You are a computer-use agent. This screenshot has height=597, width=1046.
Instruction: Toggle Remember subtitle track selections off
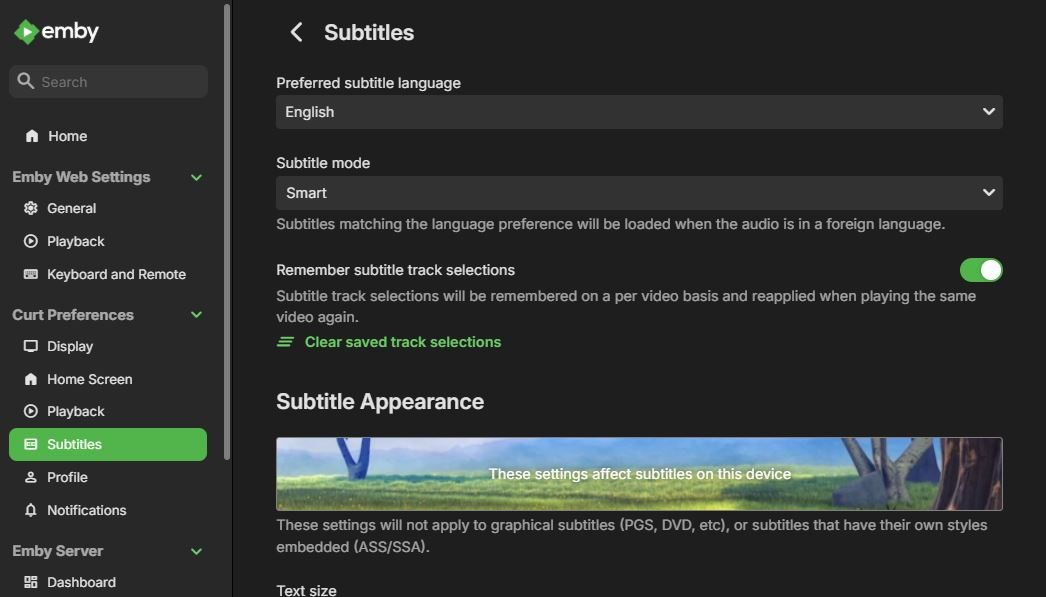pos(981,270)
